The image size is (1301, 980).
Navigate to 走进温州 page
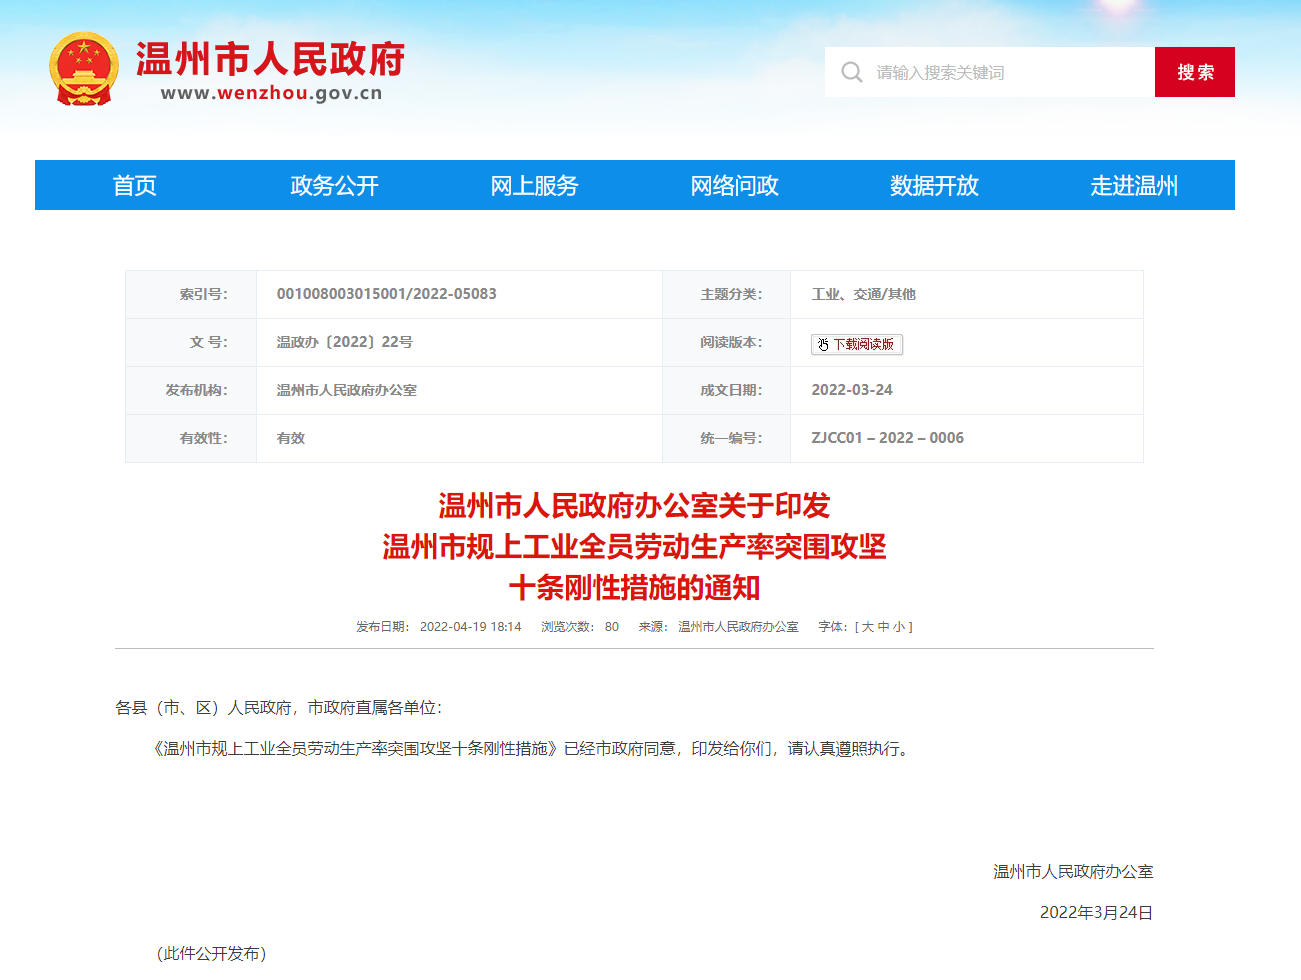coord(1134,186)
